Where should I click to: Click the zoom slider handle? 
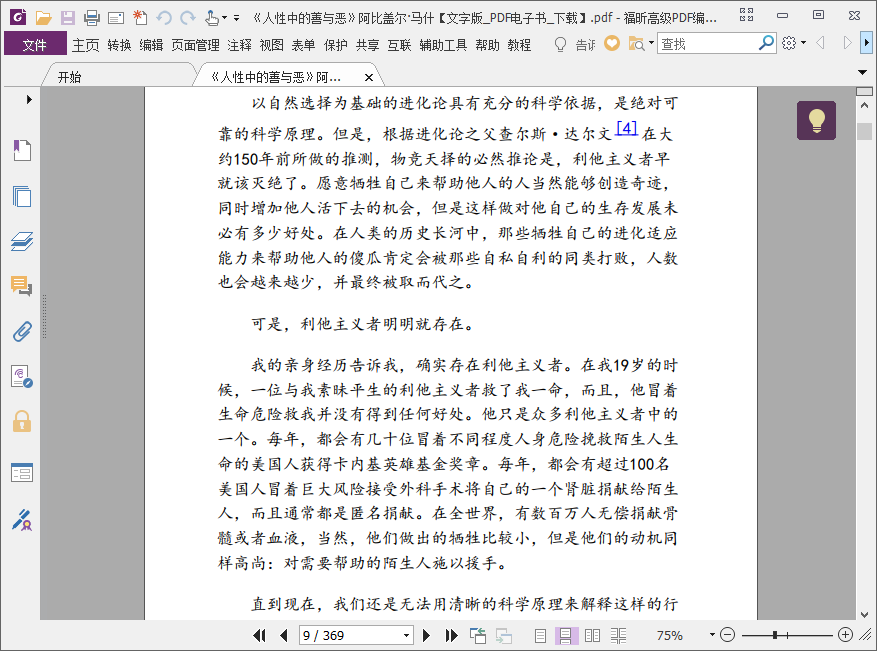pyautogui.click(x=775, y=635)
